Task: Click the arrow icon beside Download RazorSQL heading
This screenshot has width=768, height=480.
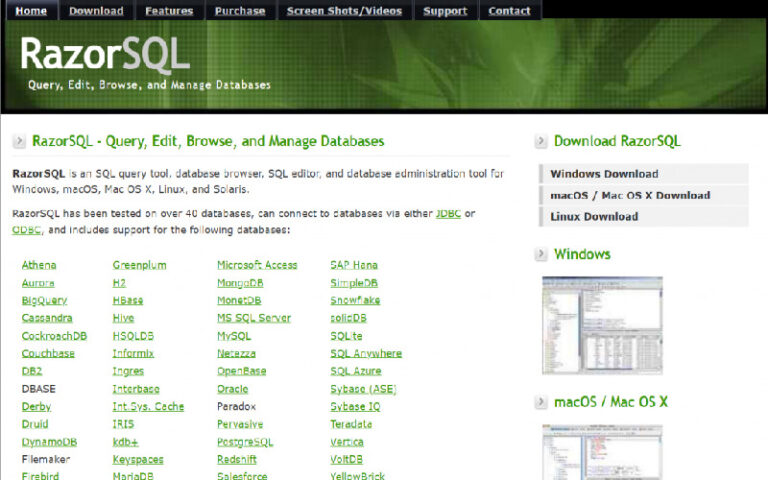Action: tap(541, 142)
